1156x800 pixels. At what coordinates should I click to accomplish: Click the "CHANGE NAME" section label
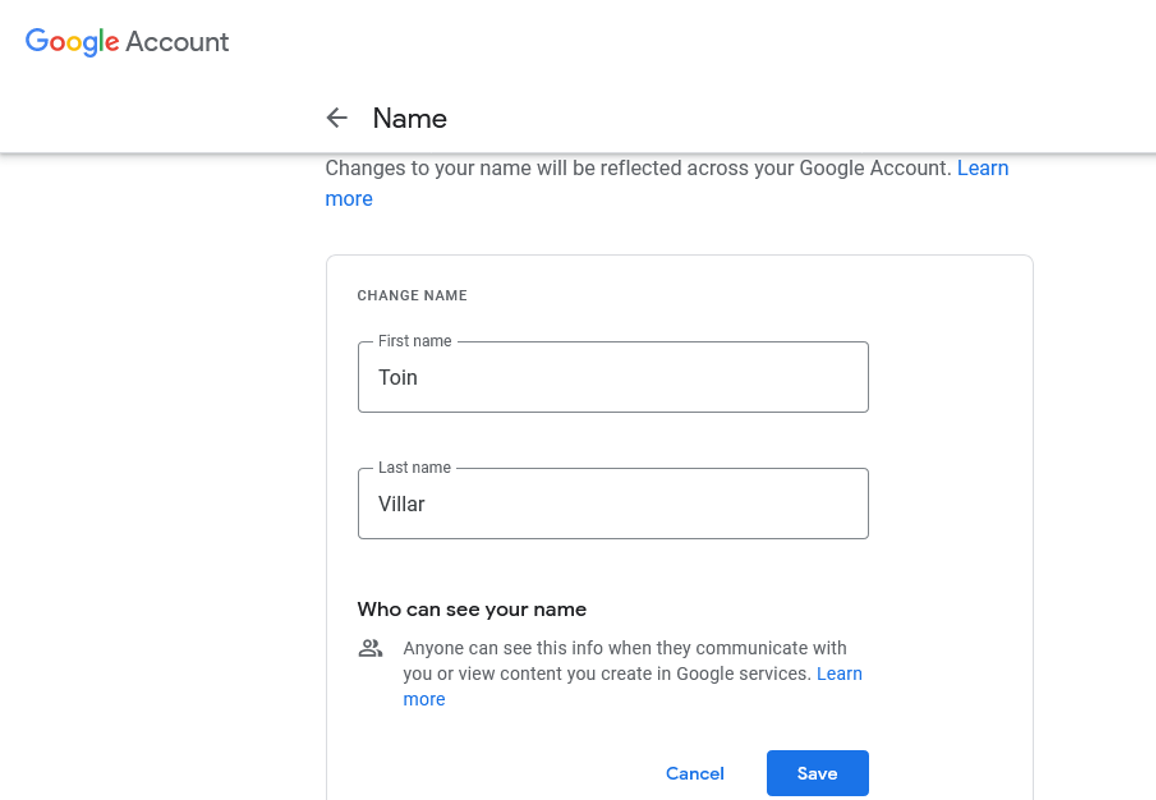pyautogui.click(x=412, y=295)
